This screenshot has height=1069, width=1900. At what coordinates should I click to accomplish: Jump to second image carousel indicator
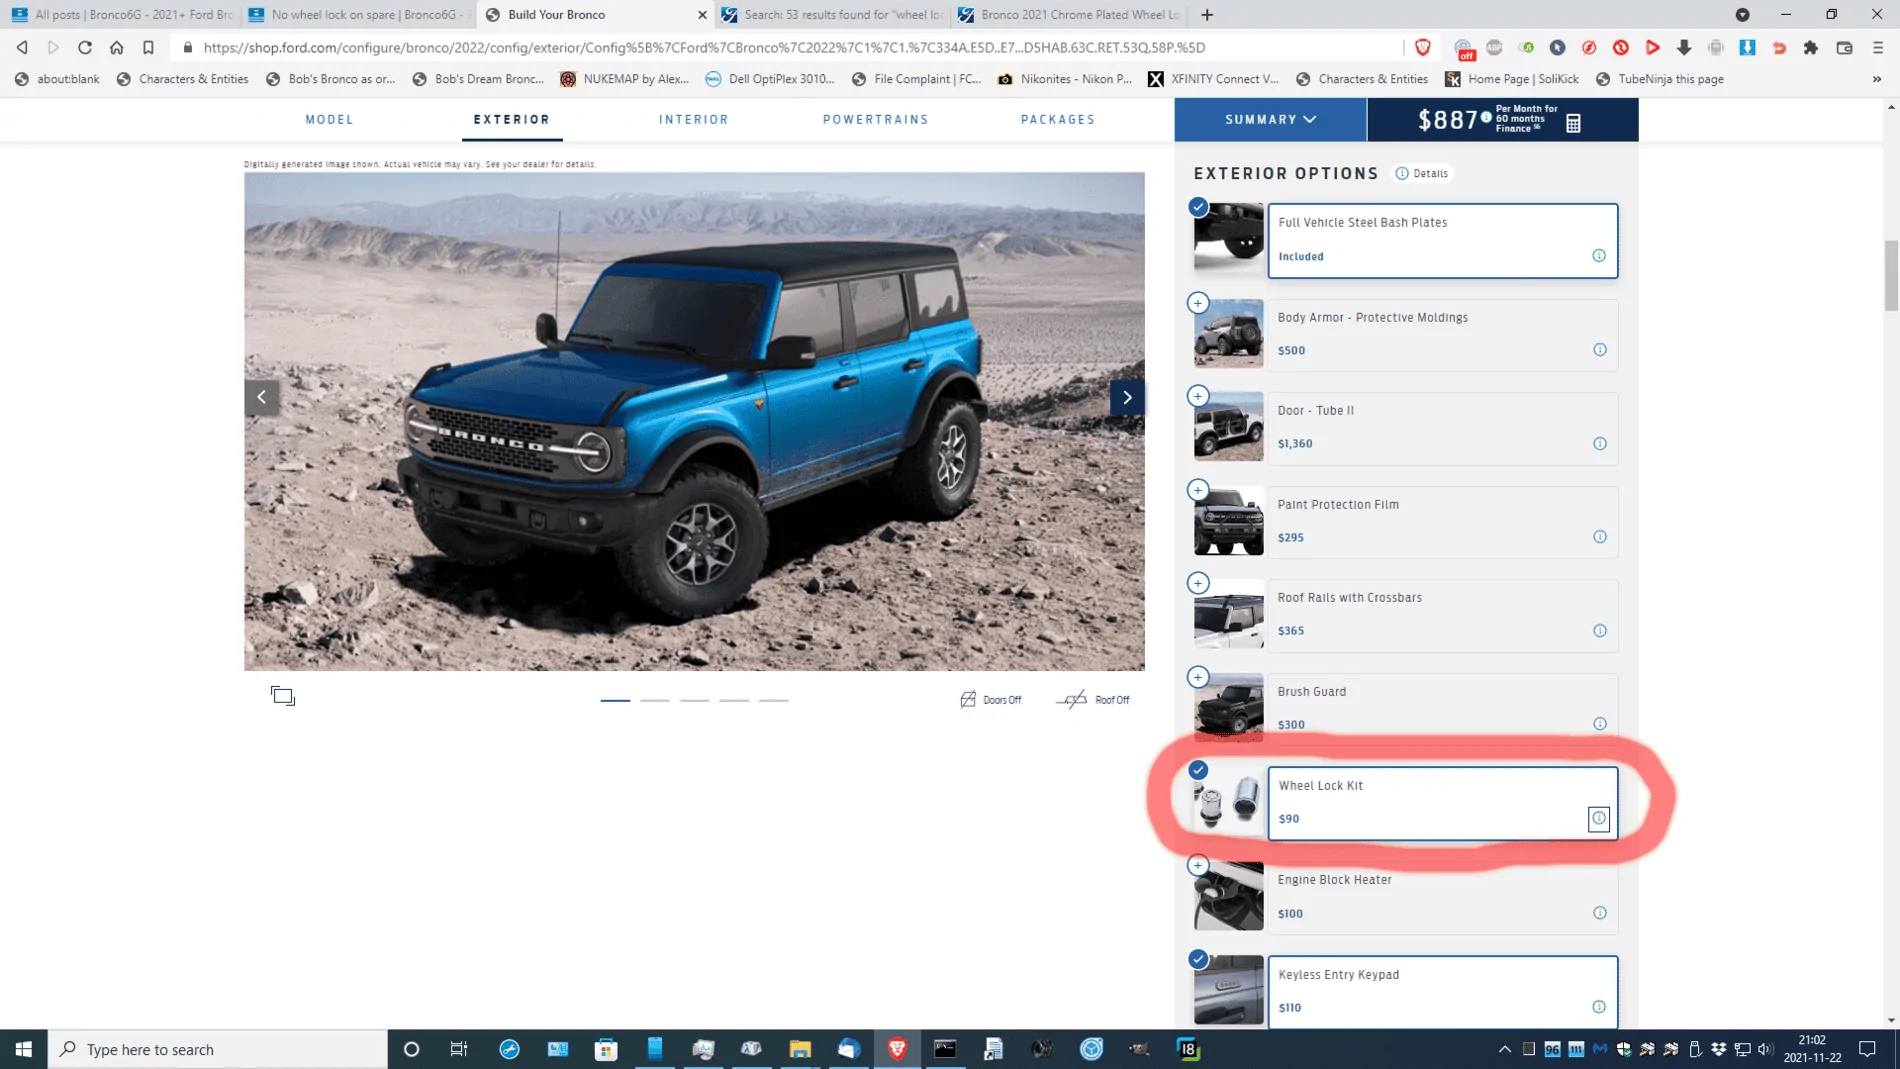click(655, 700)
